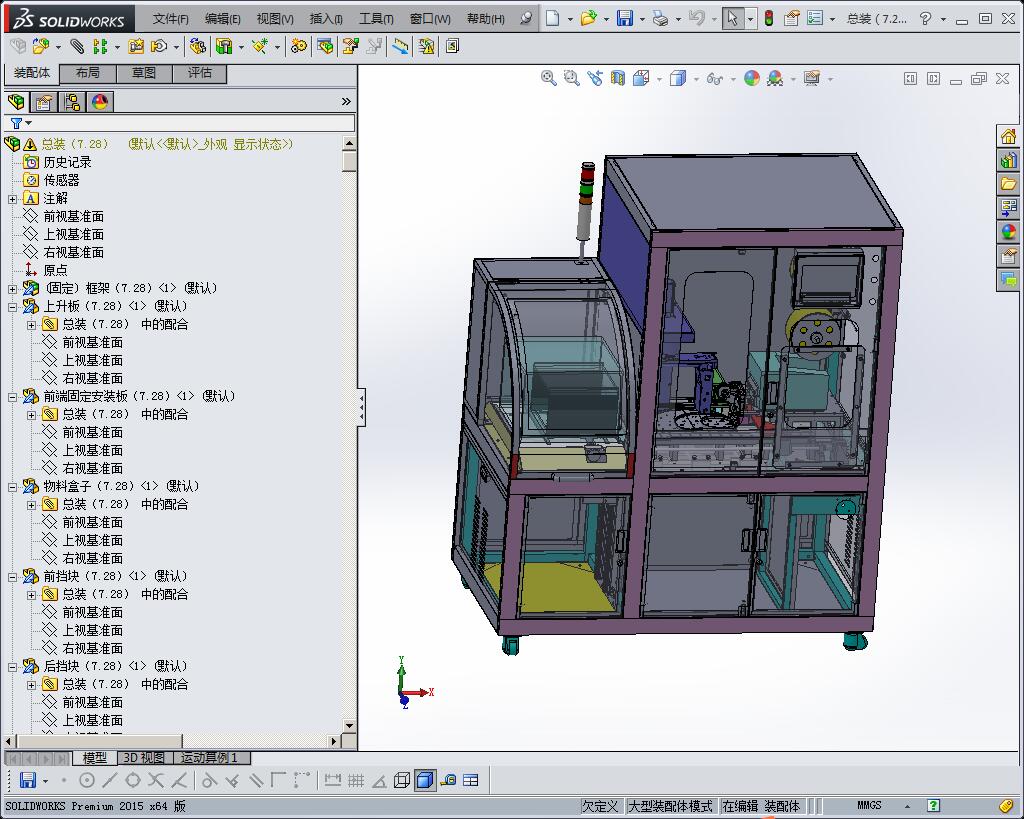Open the 工具(T) menu
The image size is (1024, 819).
coord(376,19)
